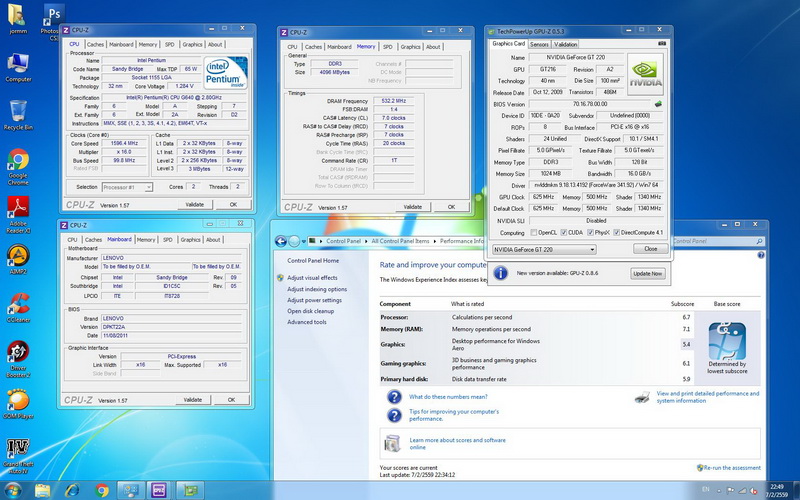Click the Update Now button
The width and height of the screenshot is (800, 500).
[647, 273]
